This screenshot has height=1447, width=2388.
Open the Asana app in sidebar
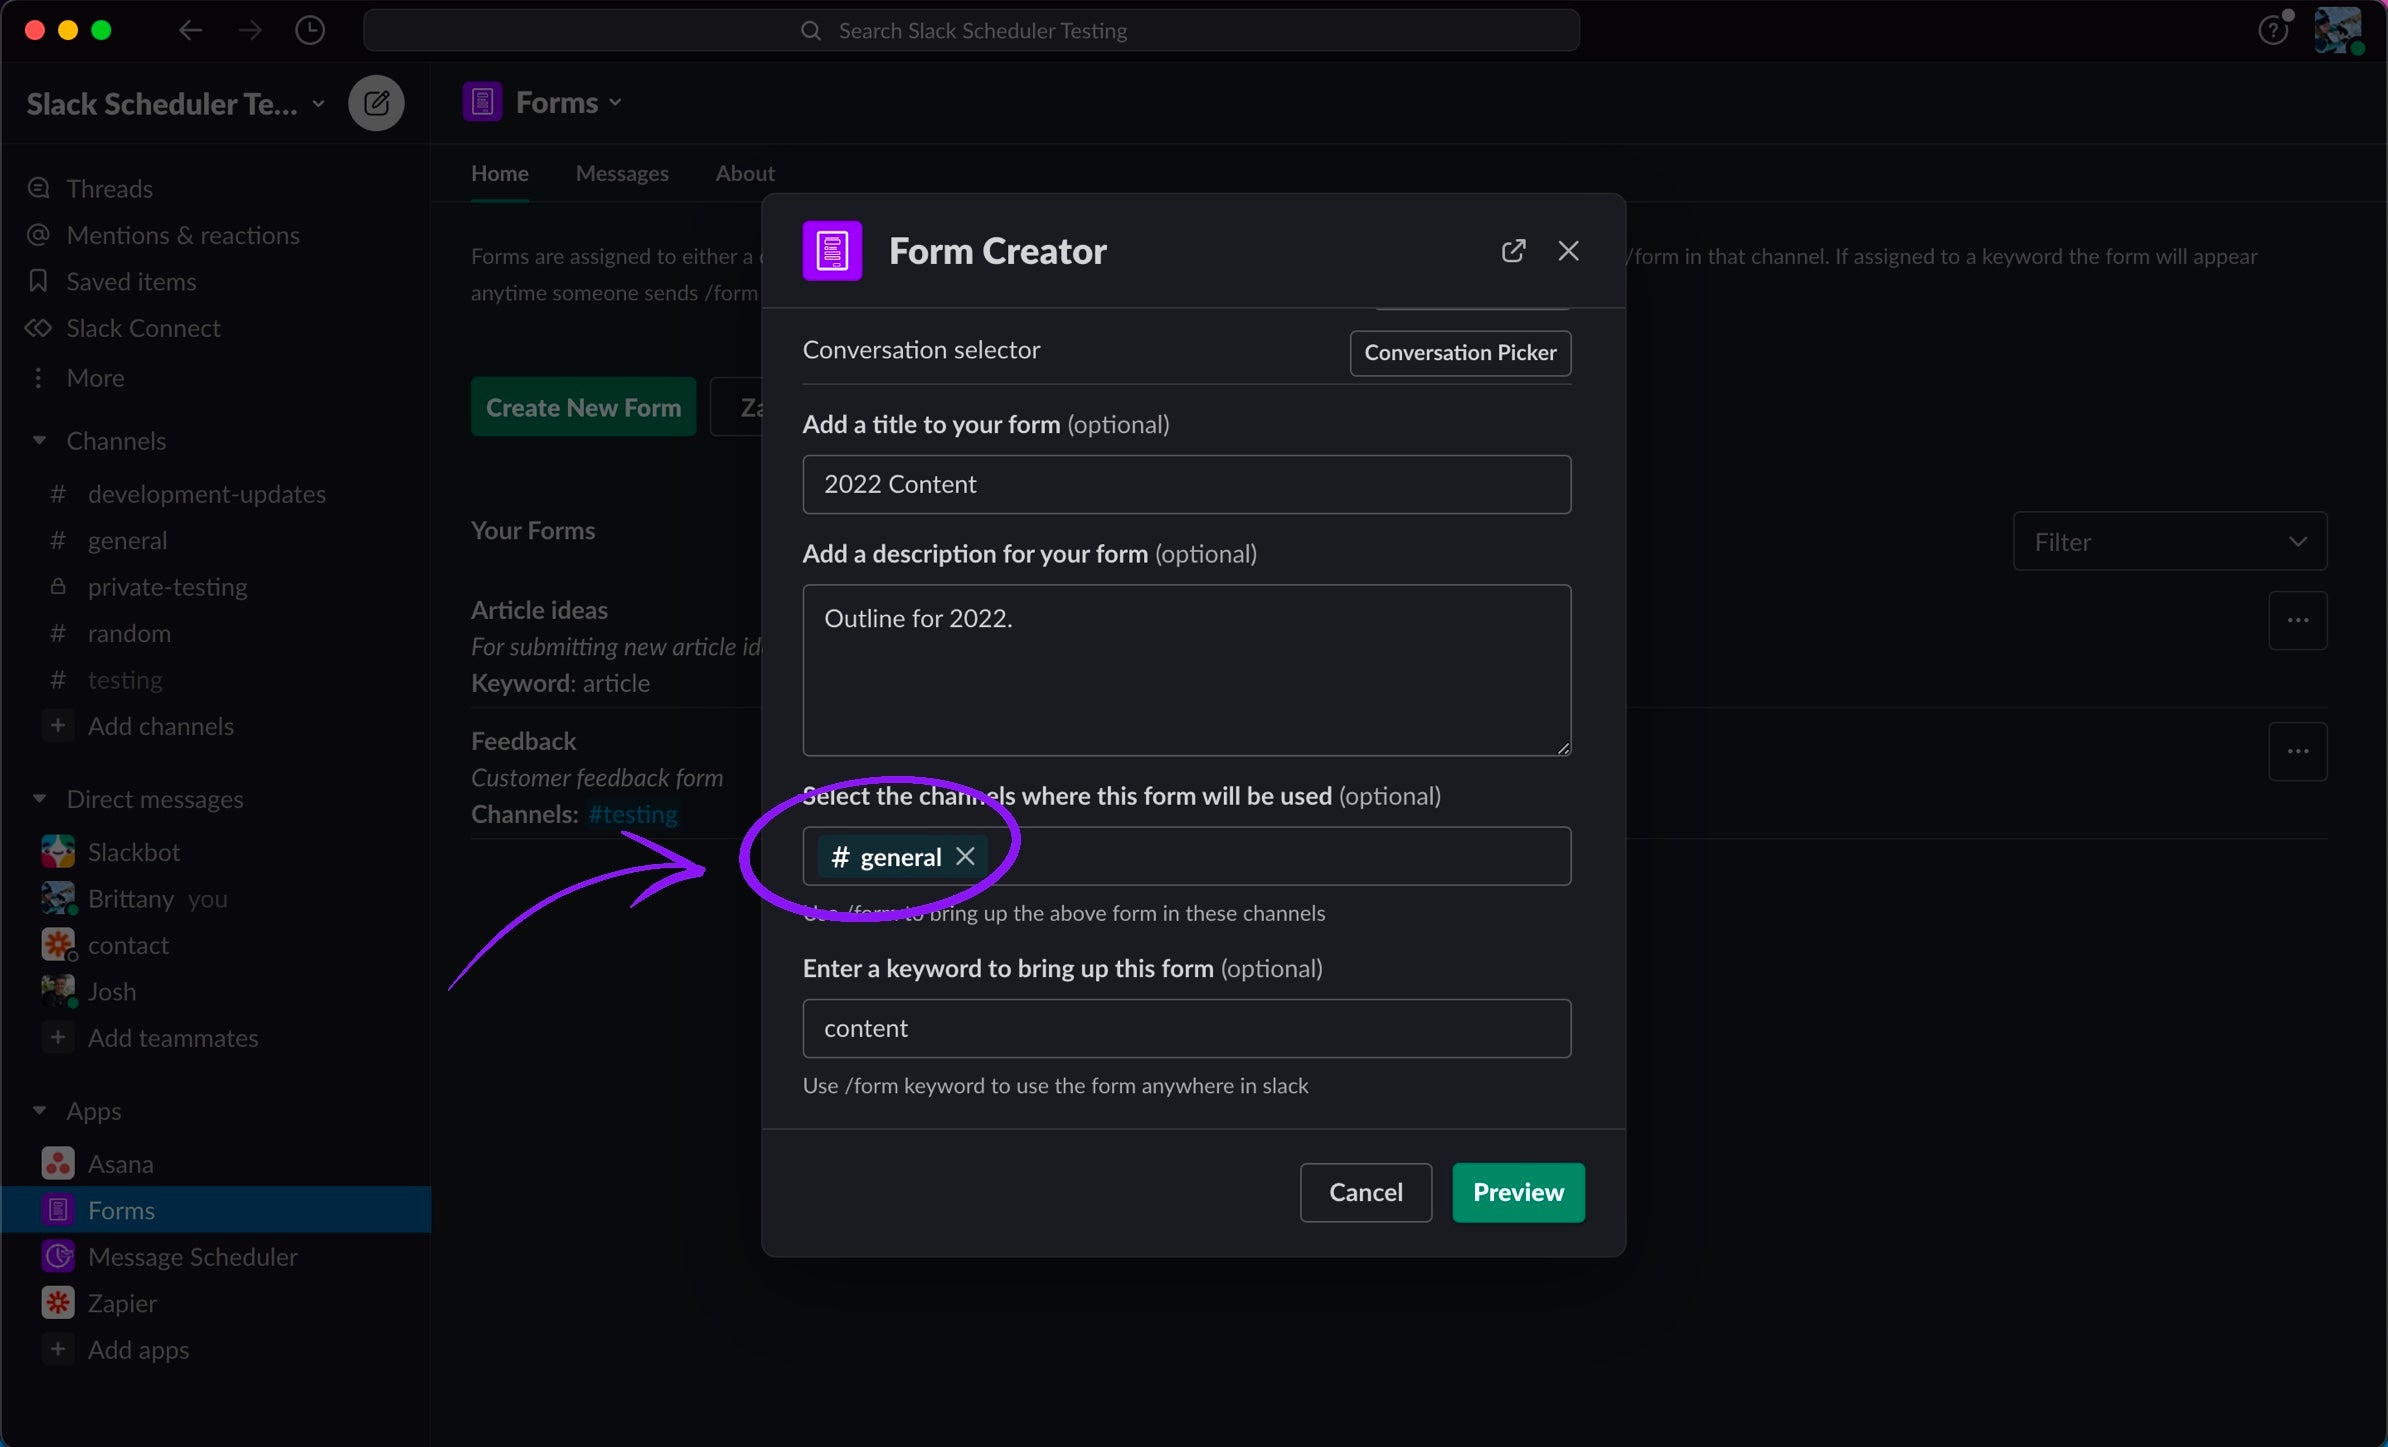click(x=120, y=1164)
